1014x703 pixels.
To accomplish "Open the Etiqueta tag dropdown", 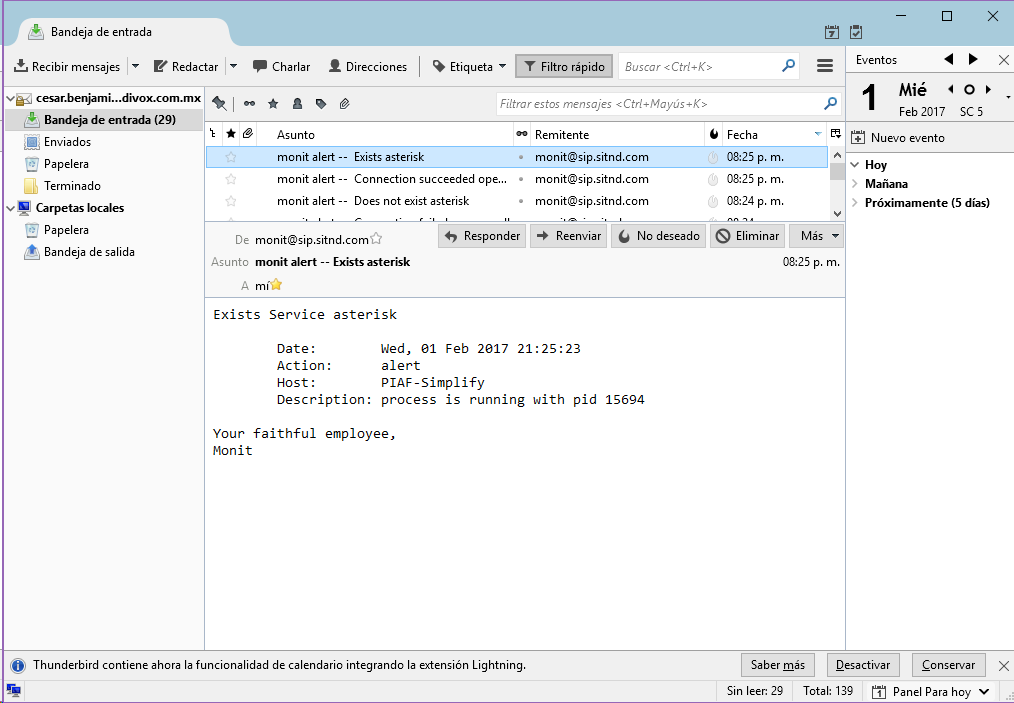I will pos(469,67).
